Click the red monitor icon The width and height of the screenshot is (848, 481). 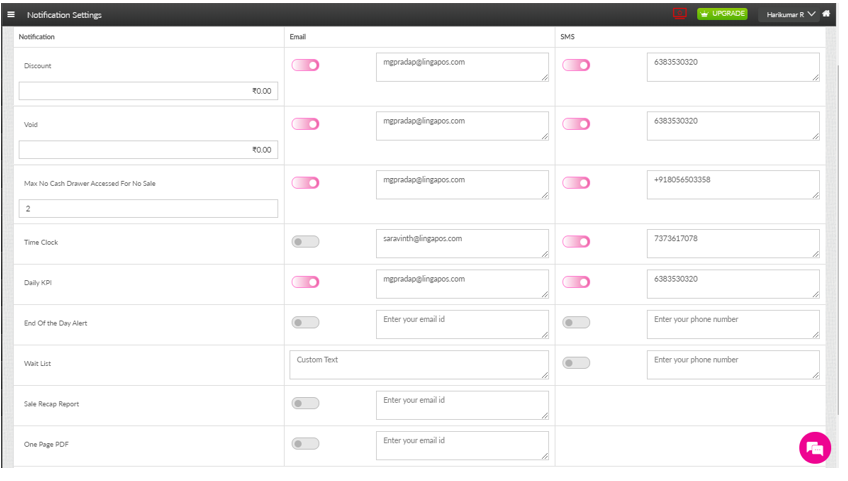click(680, 14)
